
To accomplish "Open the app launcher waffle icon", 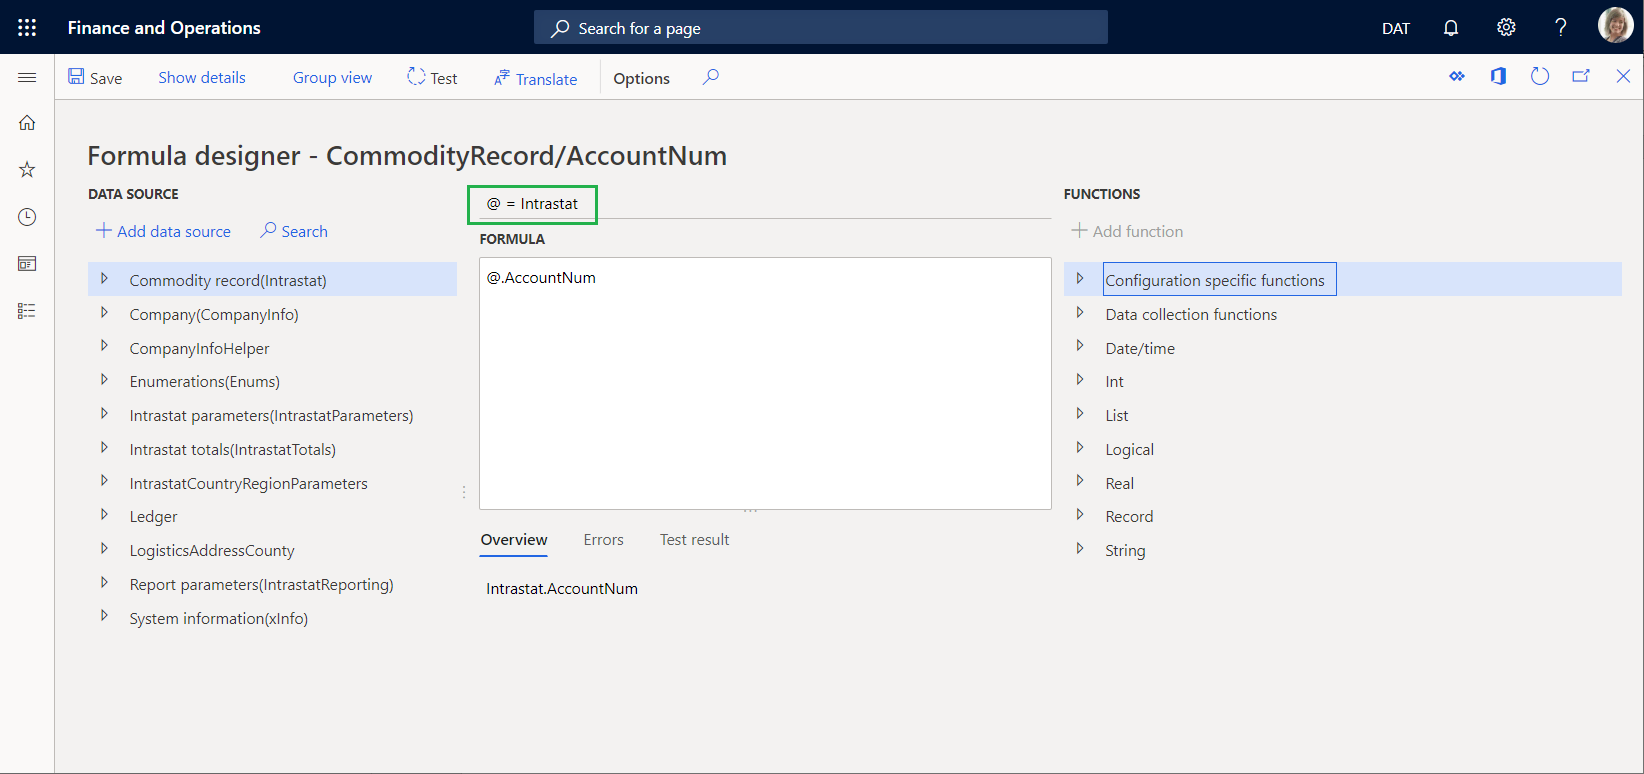I will pos(27,27).
